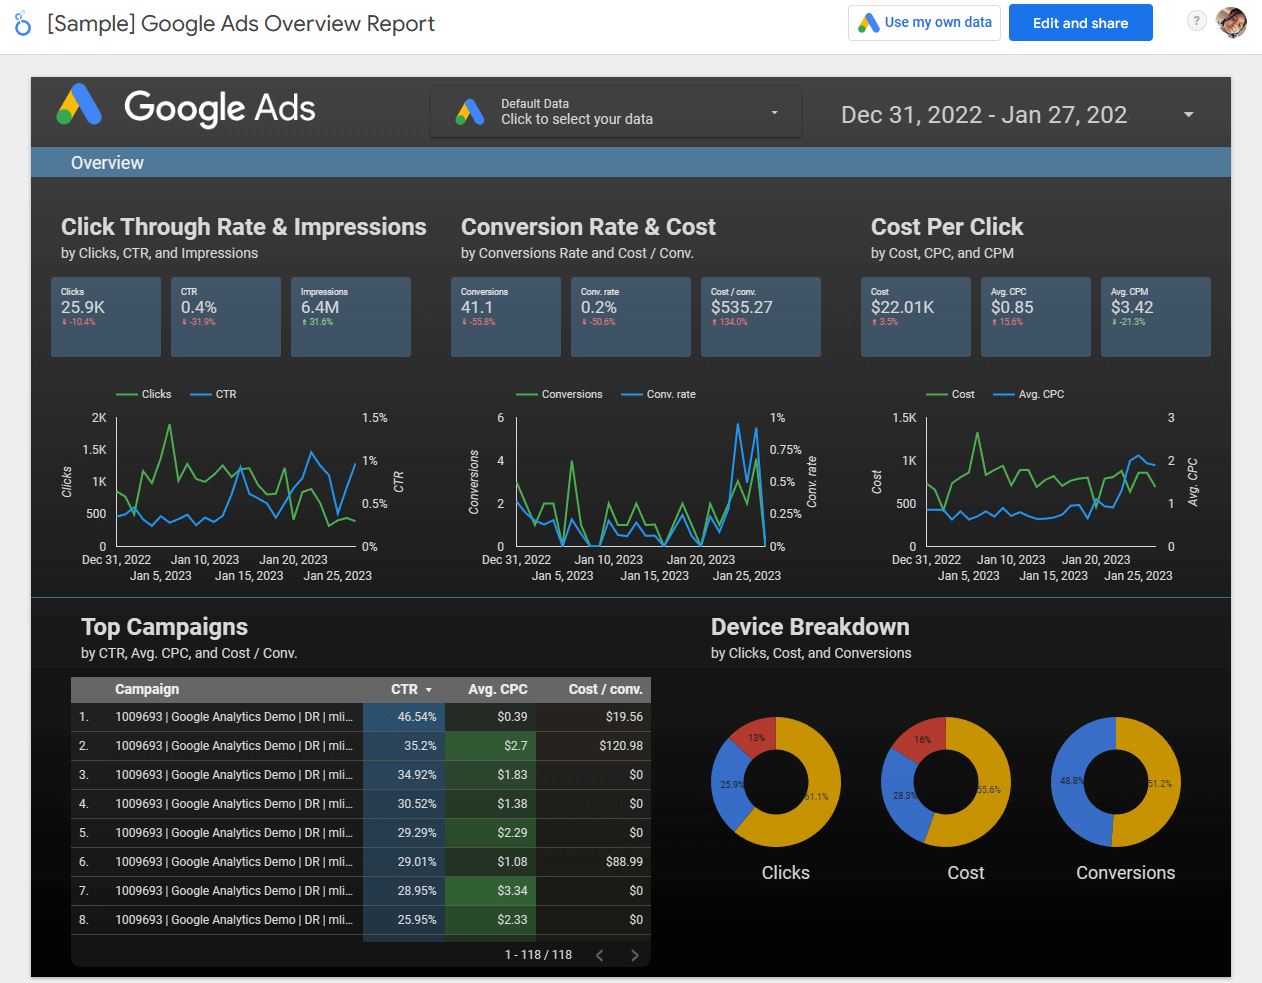Viewport: 1262px width, 983px height.
Task: Select the Cost / conv. $535.27 scorecard
Action: tap(761, 317)
